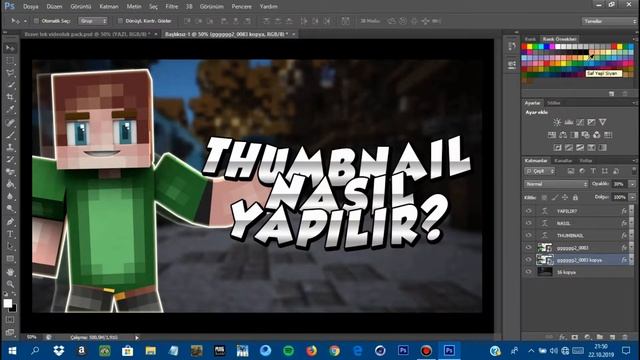The width and height of the screenshot is (640, 360).
Task: Open the layer filter type dropdown
Action: tap(540, 171)
